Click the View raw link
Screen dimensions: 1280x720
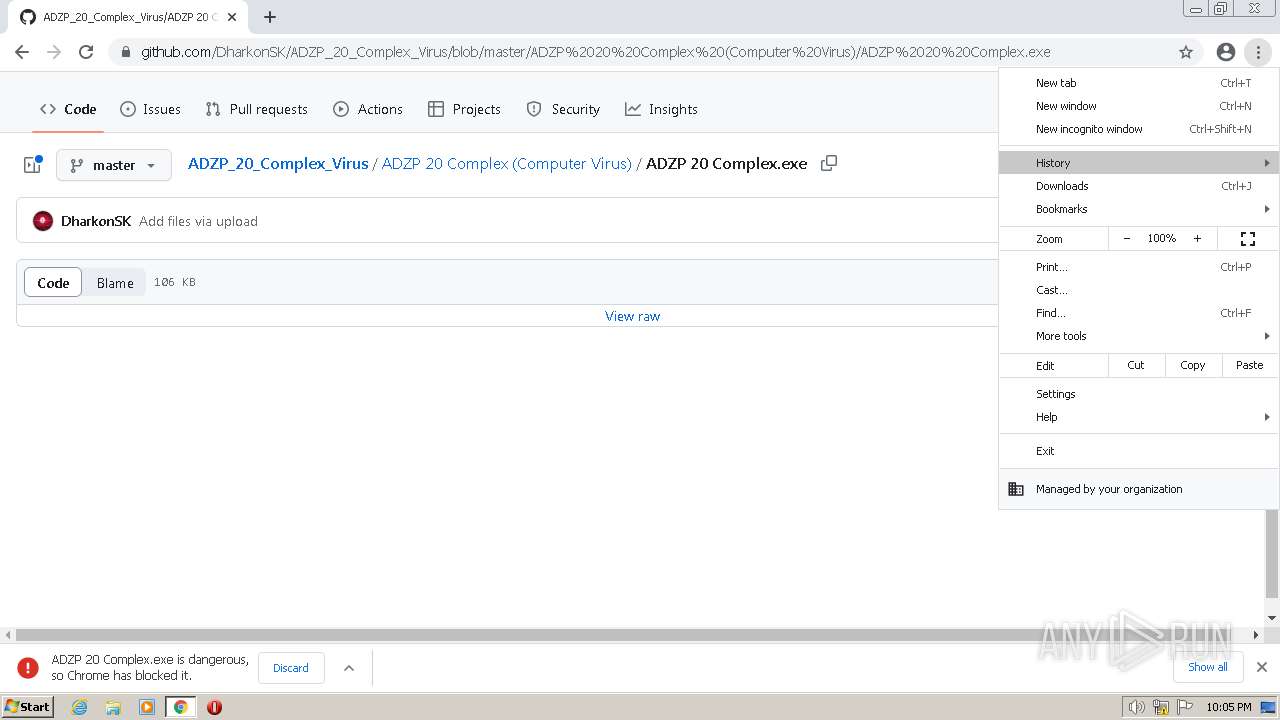click(633, 316)
